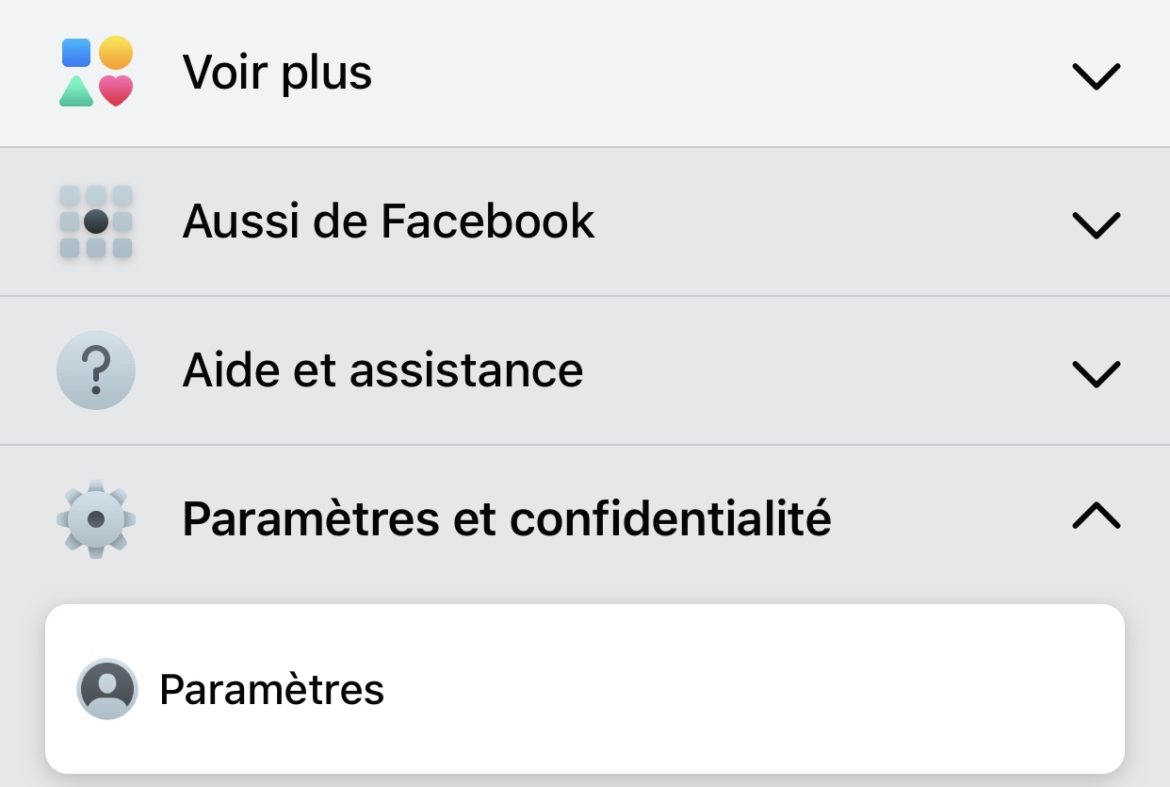
Task: Expand Aussi de Facebook using its chevron
Action: (x=1096, y=224)
